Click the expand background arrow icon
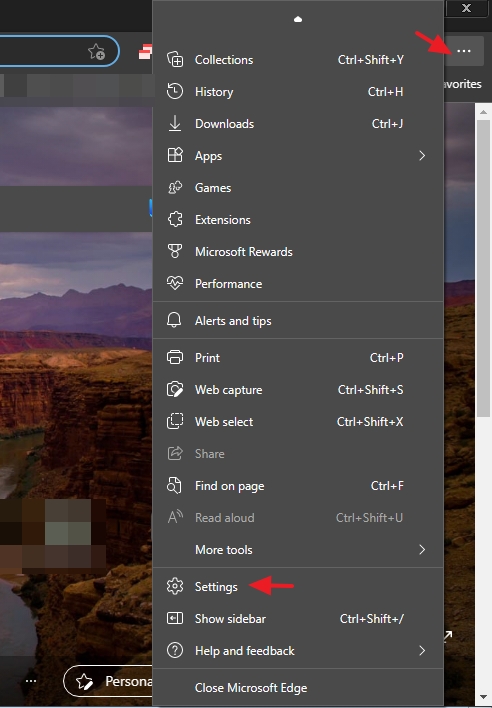This screenshot has width=492, height=708. [x=448, y=636]
